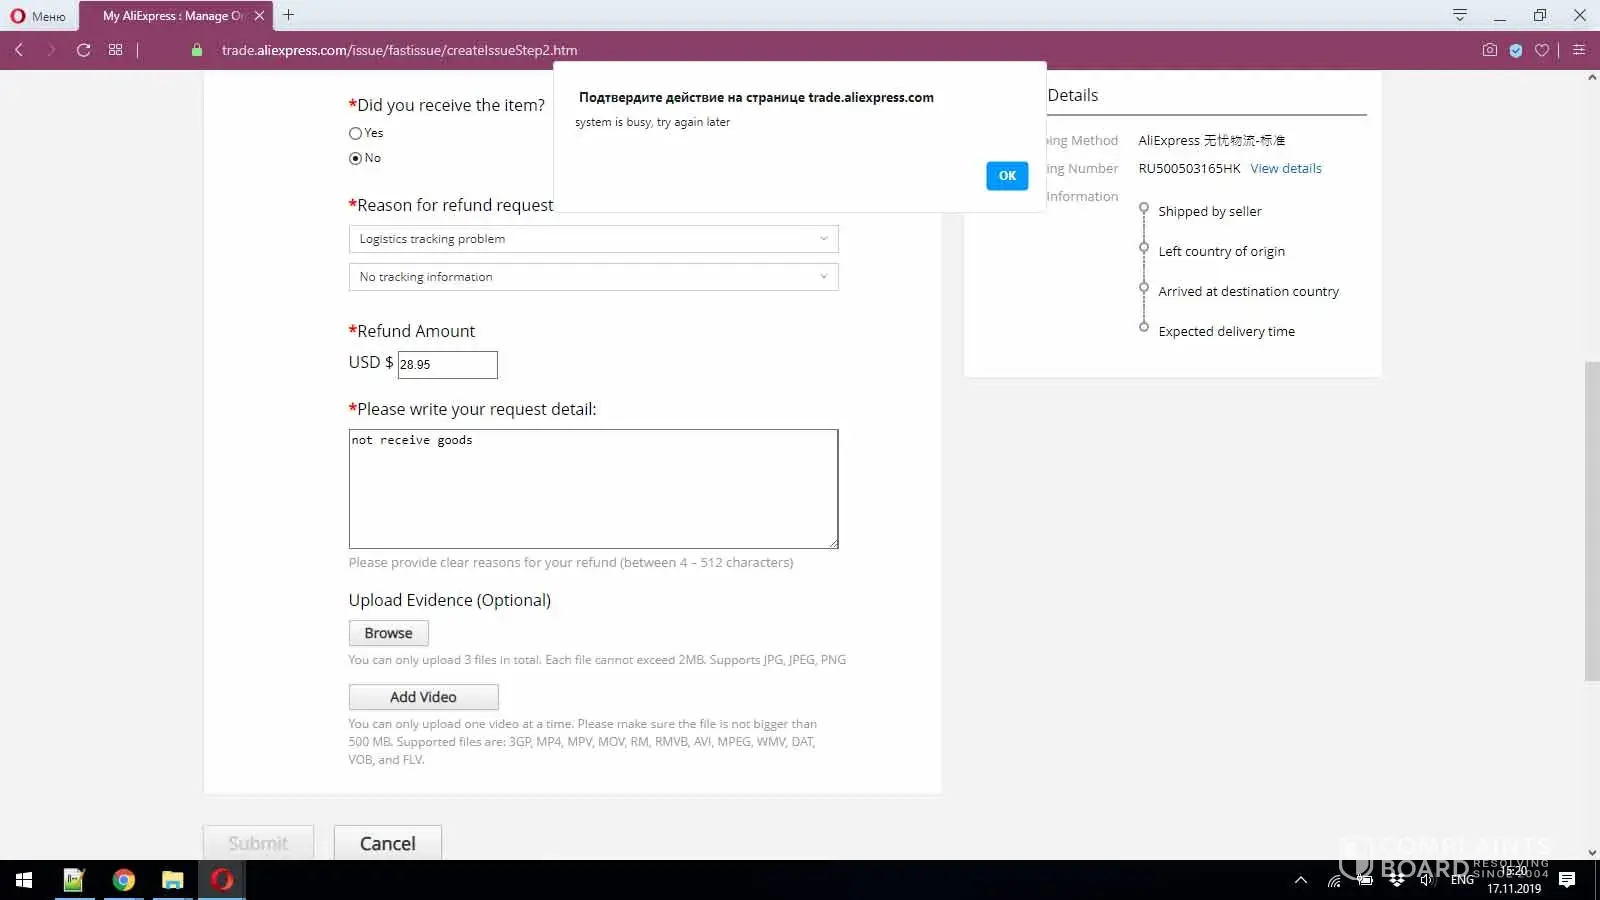Image resolution: width=1600 pixels, height=900 pixels.
Task: Open volume control in tray
Action: [1428, 881]
